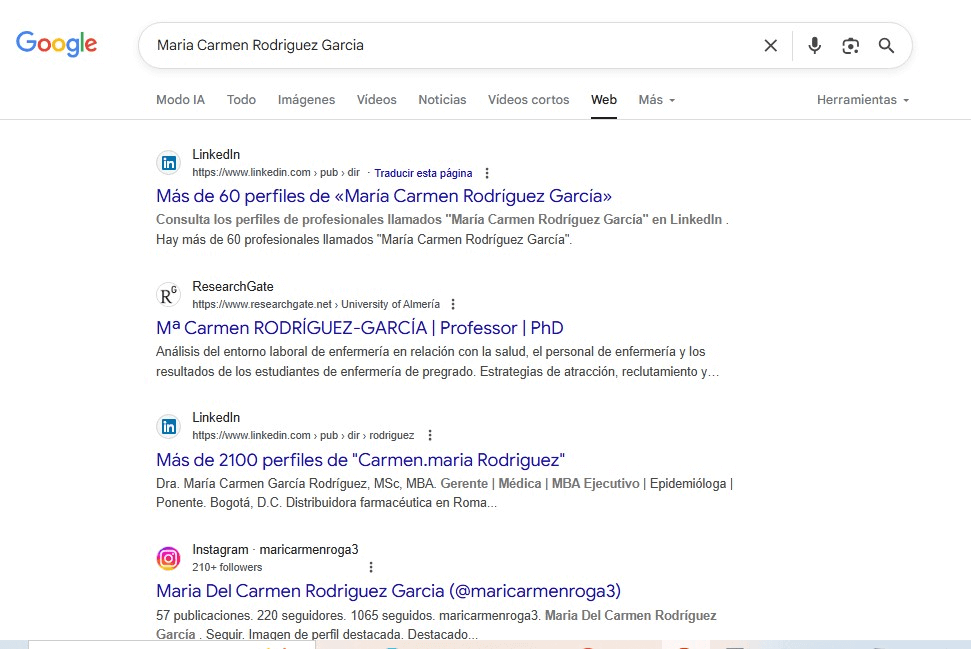Open more options for Instagram result

coord(371,567)
